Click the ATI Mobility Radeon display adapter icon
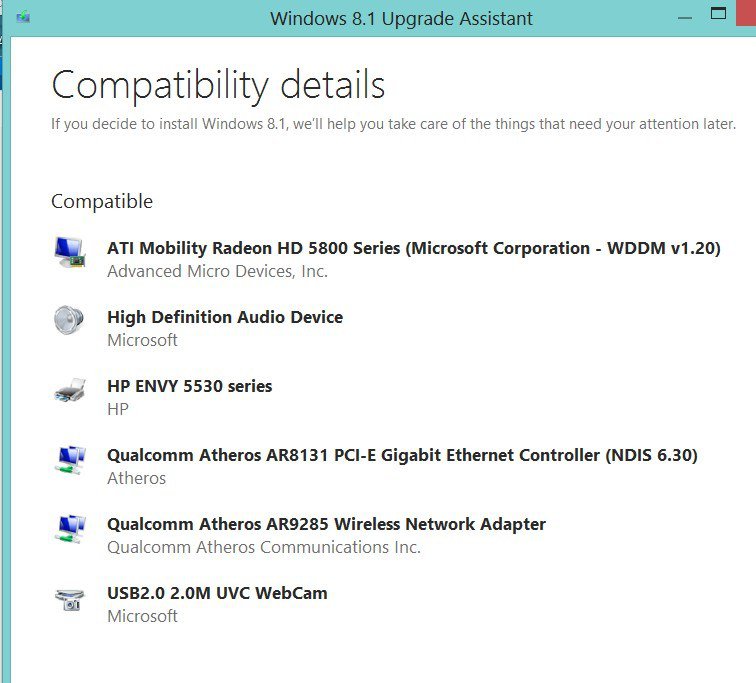This screenshot has width=756, height=683. pyautogui.click(x=70, y=252)
